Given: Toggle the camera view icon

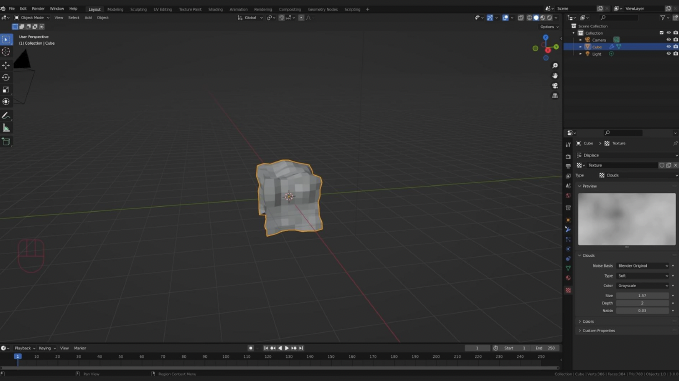Looking at the screenshot, I should click(x=555, y=86).
